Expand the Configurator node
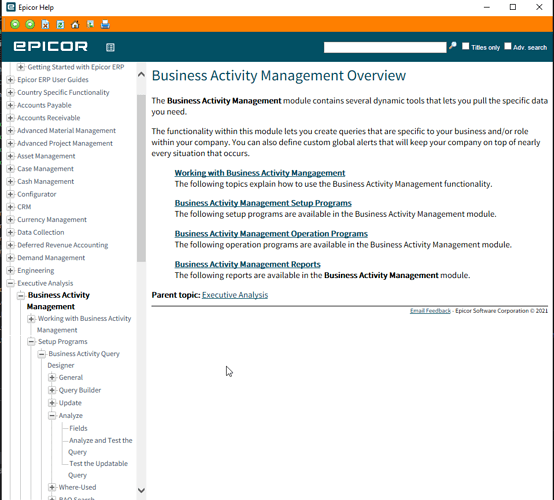 click(11, 194)
